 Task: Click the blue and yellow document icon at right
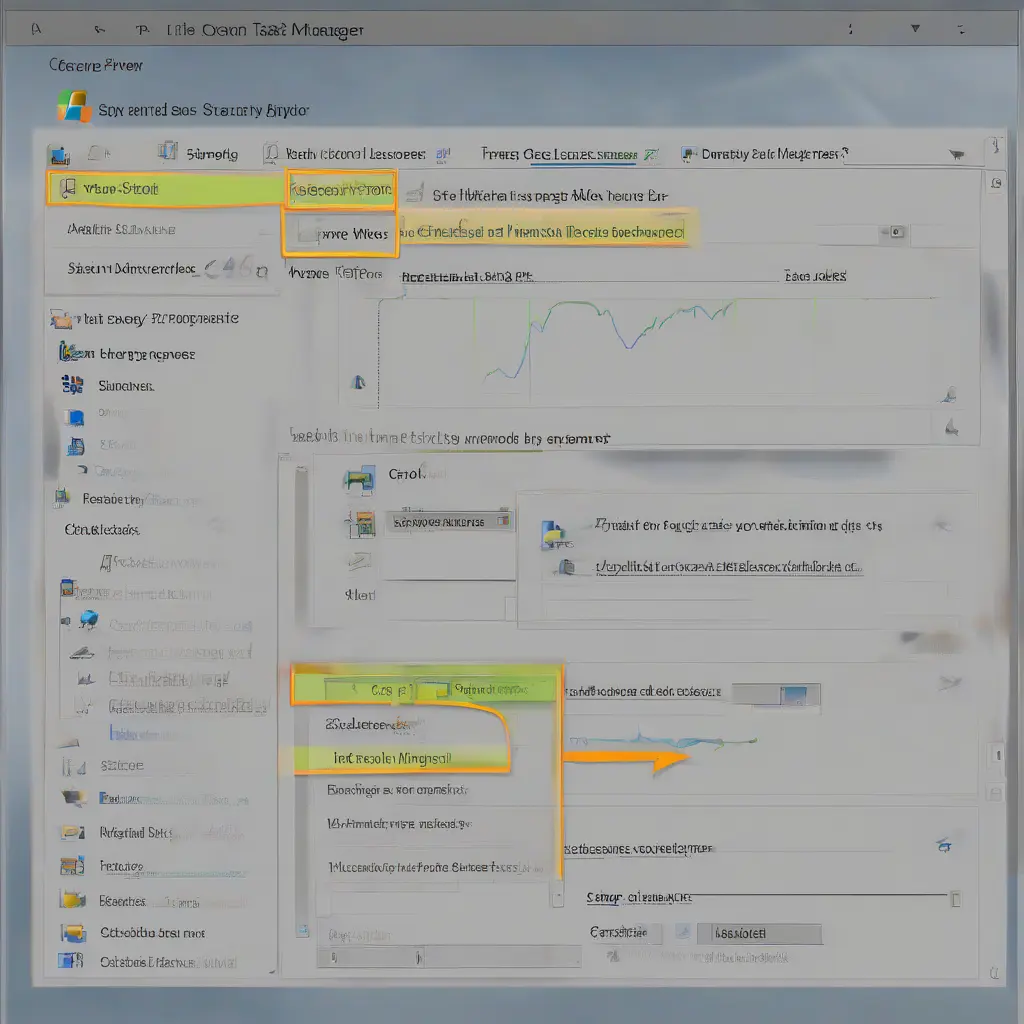(554, 534)
